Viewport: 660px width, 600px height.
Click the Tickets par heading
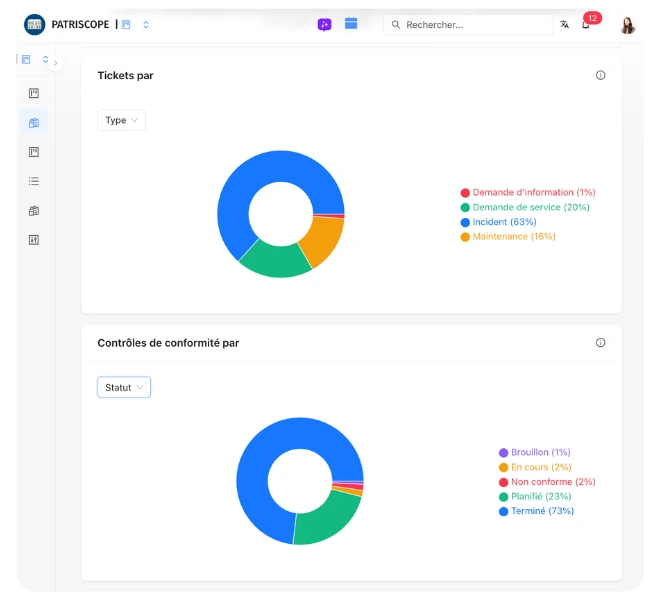125,75
